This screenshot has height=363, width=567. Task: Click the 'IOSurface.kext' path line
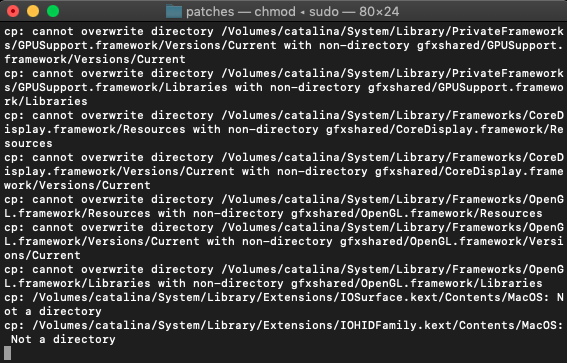[284, 297]
